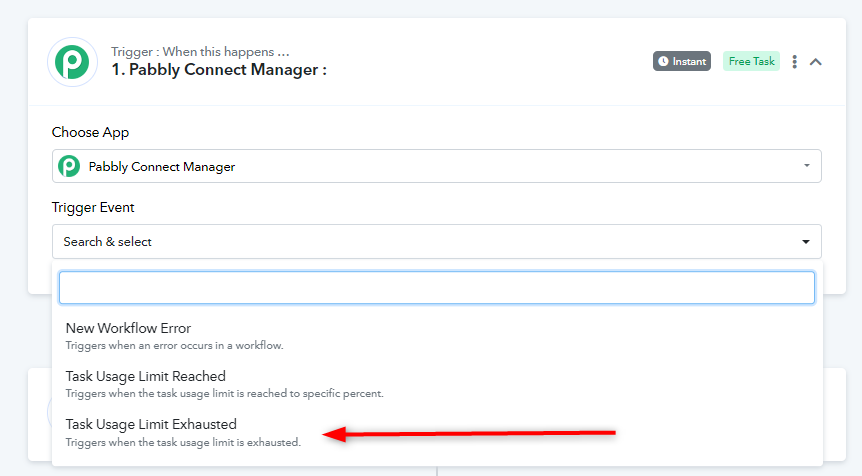Screen dimensions: 862x476
Task: Open the Choose App dropdown arrow
Action: coord(806,165)
